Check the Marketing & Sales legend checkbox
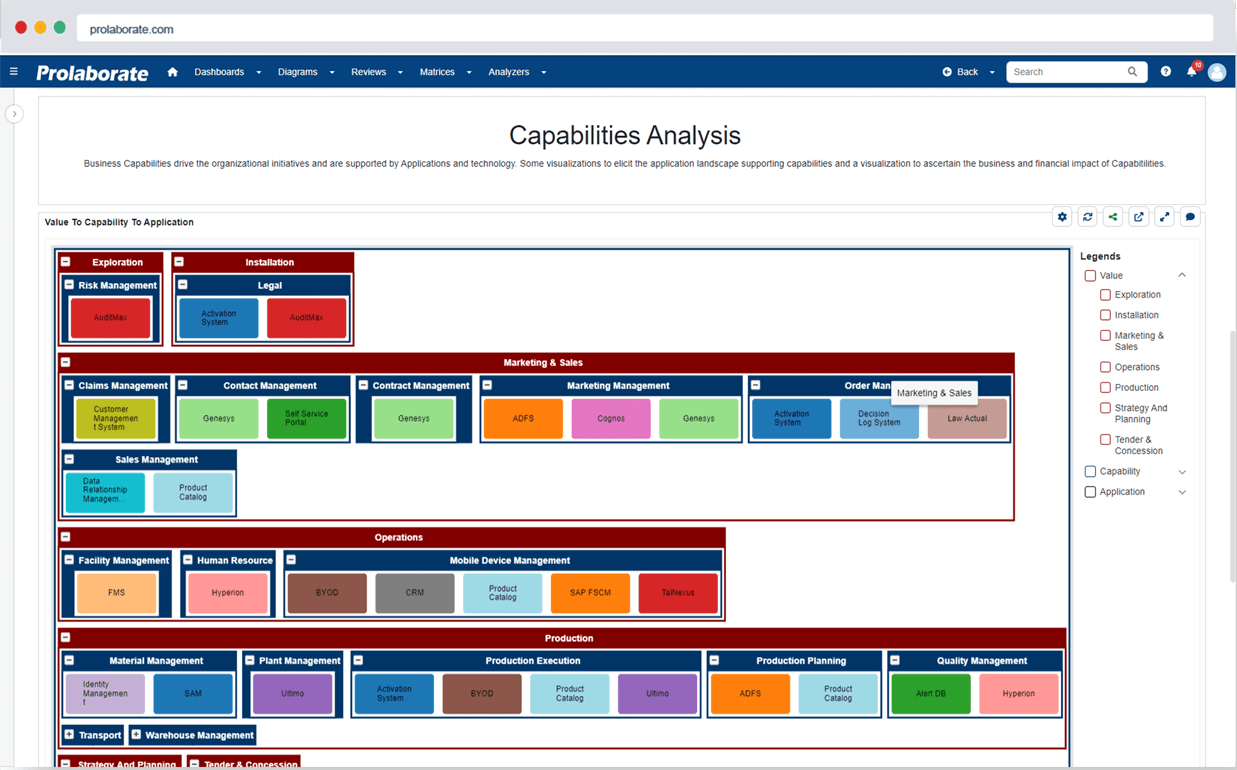Image resolution: width=1237 pixels, height=770 pixels. click(x=1105, y=336)
